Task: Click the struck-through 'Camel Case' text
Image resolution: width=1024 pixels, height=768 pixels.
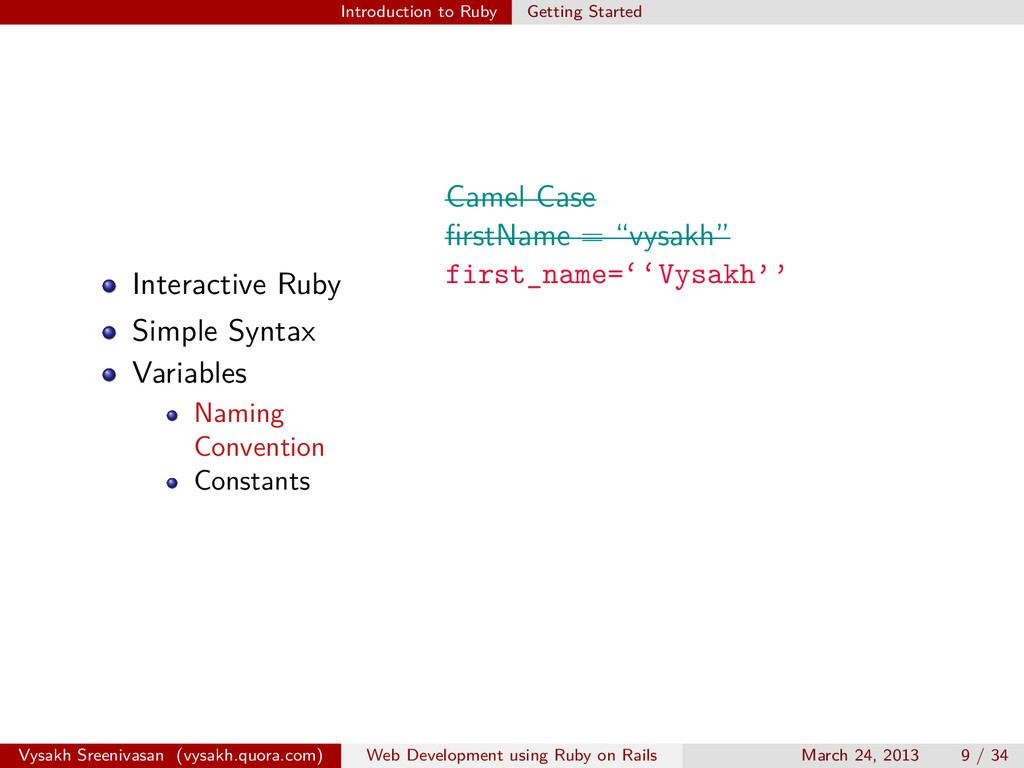Action: (520, 197)
